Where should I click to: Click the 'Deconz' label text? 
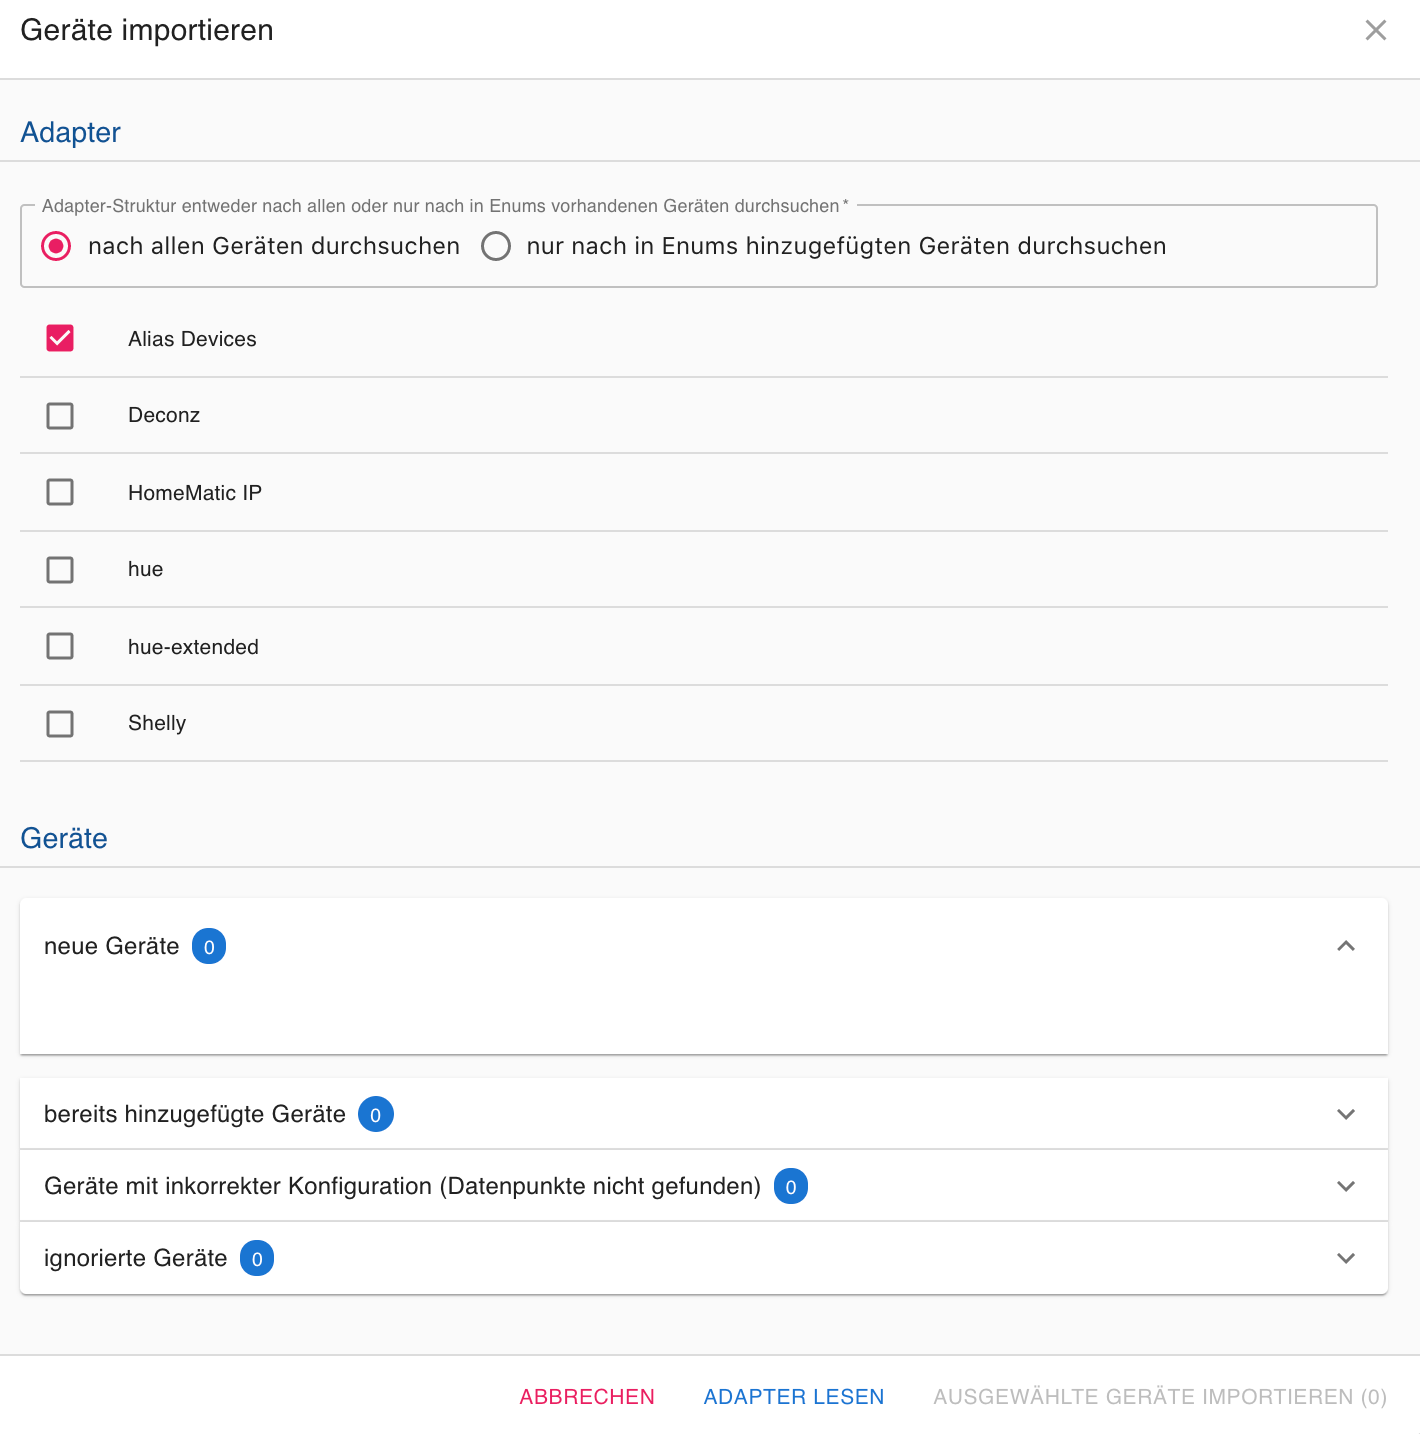164,415
